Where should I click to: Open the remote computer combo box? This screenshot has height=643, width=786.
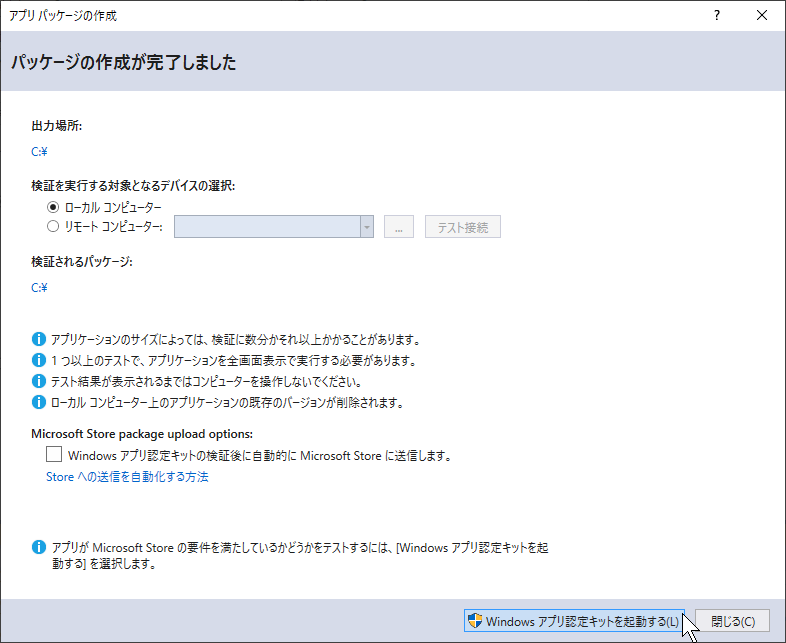(274, 227)
